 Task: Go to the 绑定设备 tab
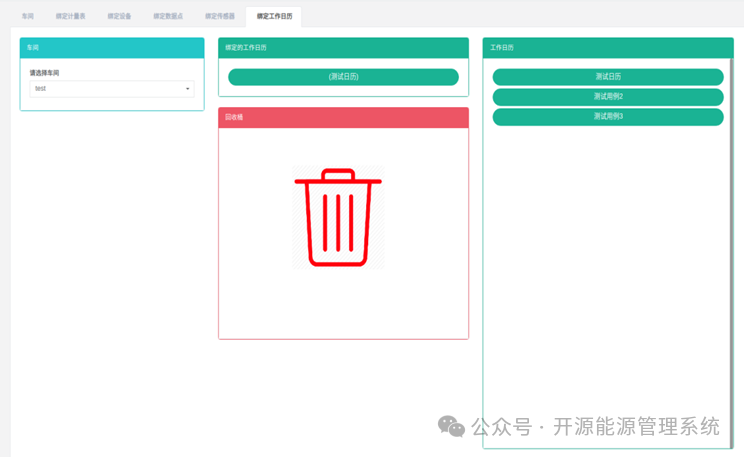pos(119,16)
